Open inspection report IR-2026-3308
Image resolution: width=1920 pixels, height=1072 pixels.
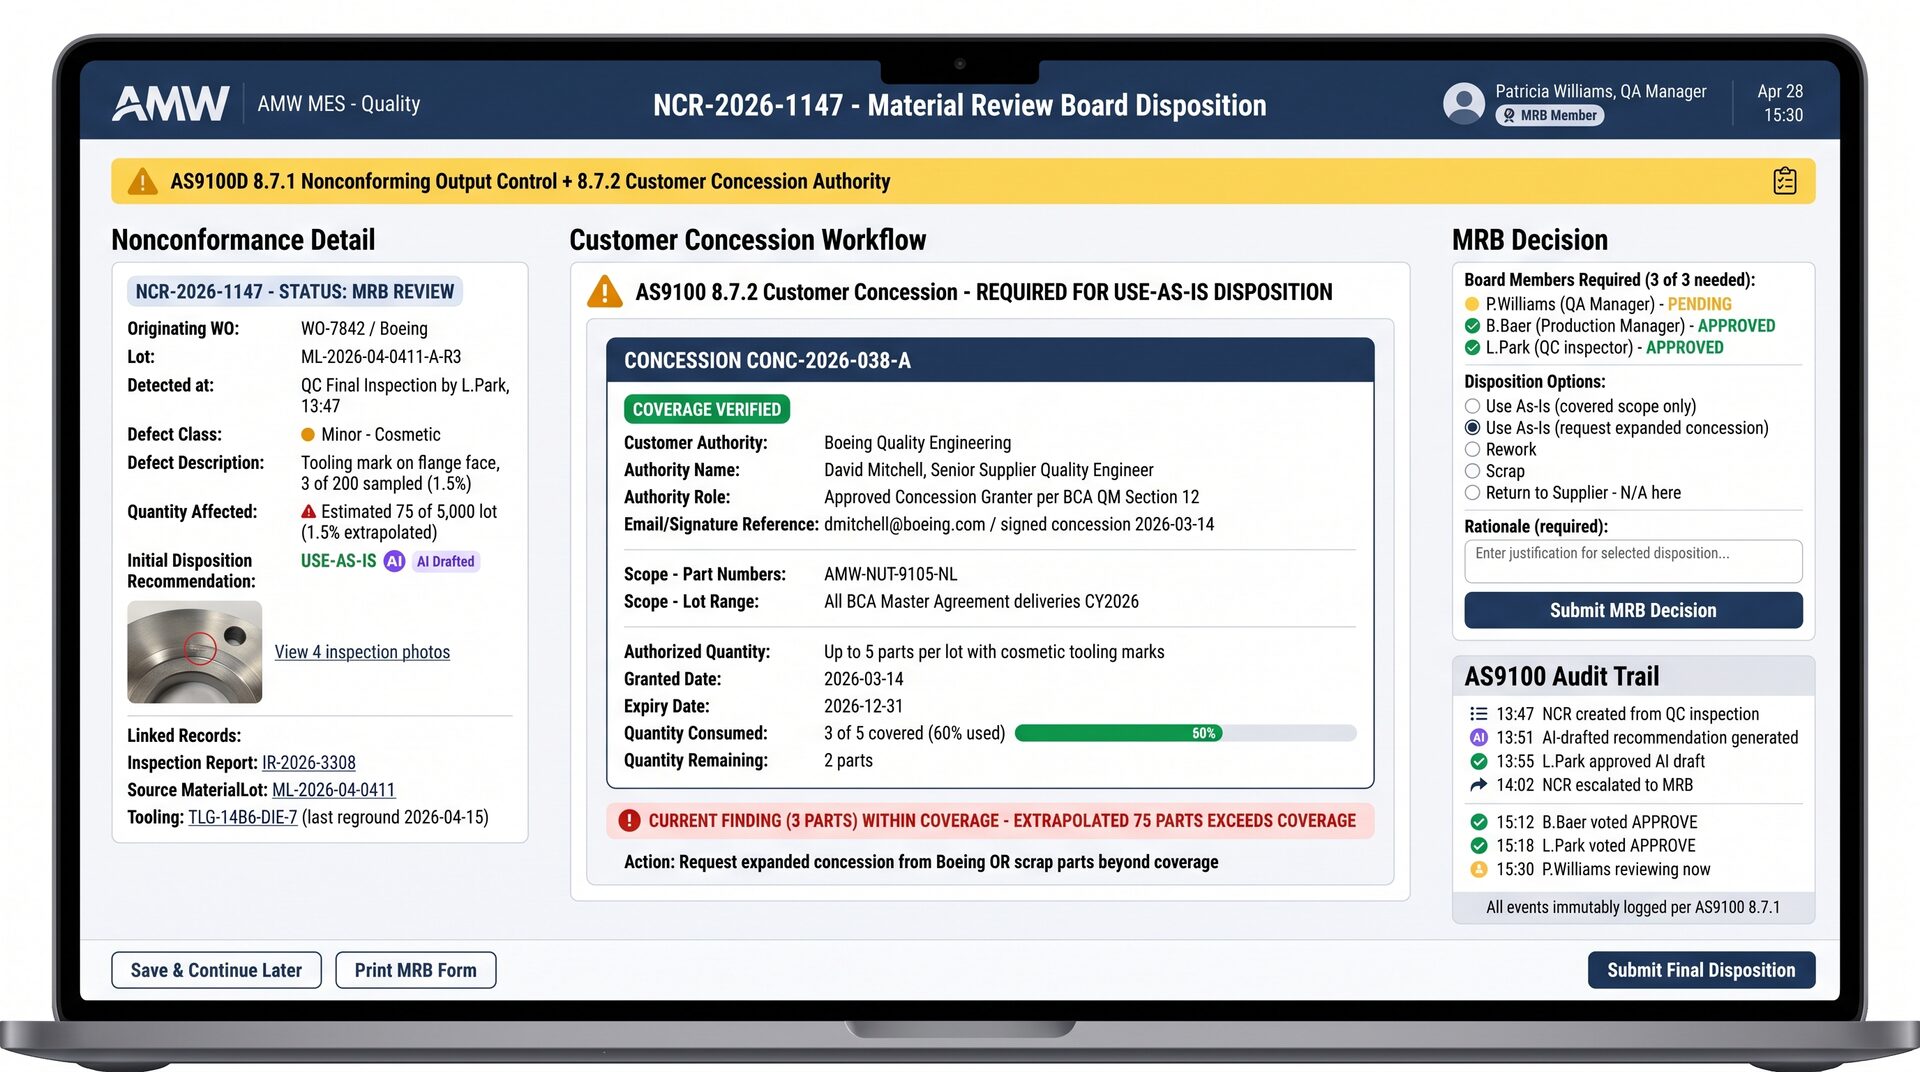point(309,763)
